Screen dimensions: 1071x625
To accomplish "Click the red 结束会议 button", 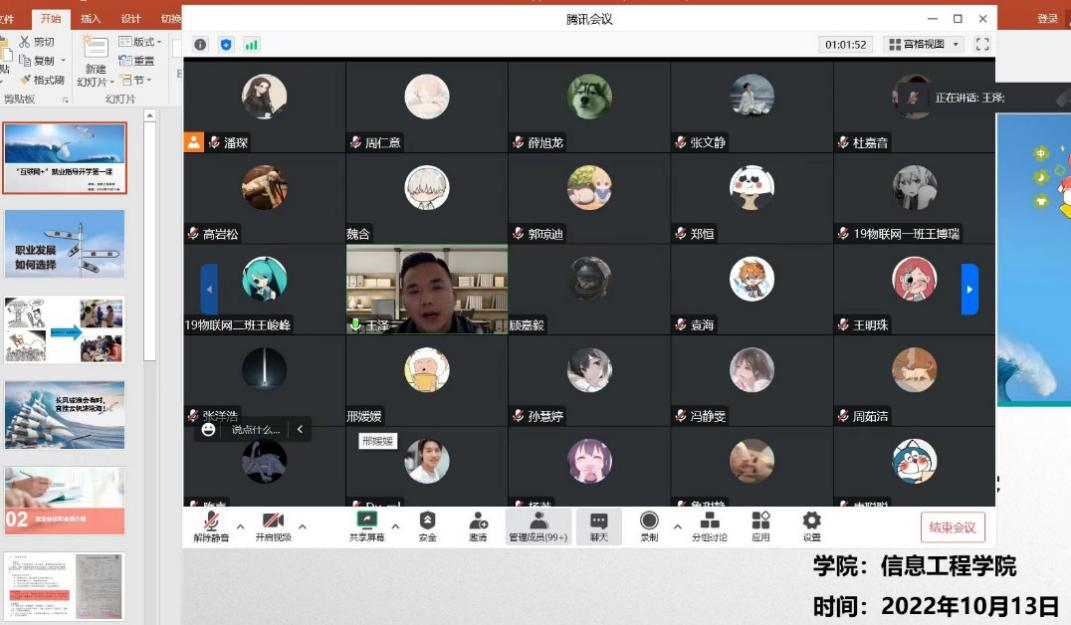I will pos(953,527).
